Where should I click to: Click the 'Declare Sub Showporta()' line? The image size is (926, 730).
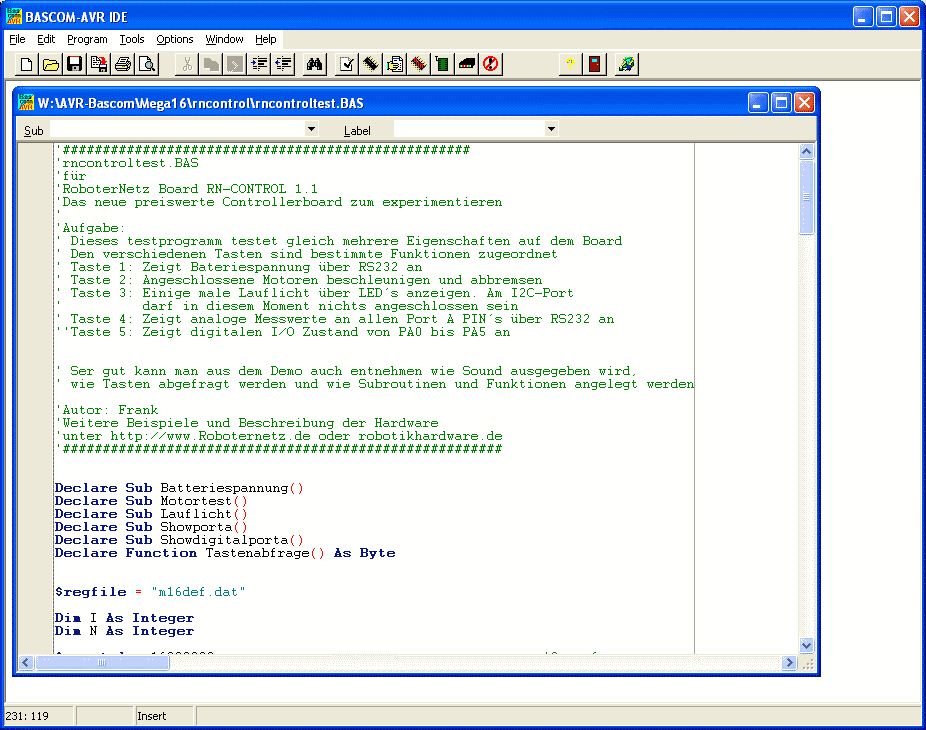pyautogui.click(x=151, y=527)
